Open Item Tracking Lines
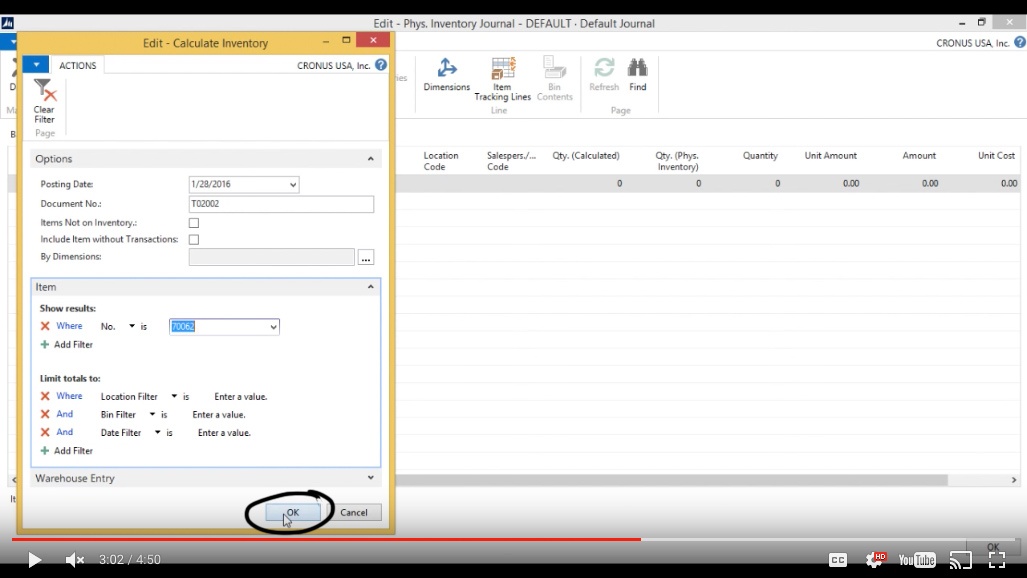The height and width of the screenshot is (578, 1027). point(502,79)
